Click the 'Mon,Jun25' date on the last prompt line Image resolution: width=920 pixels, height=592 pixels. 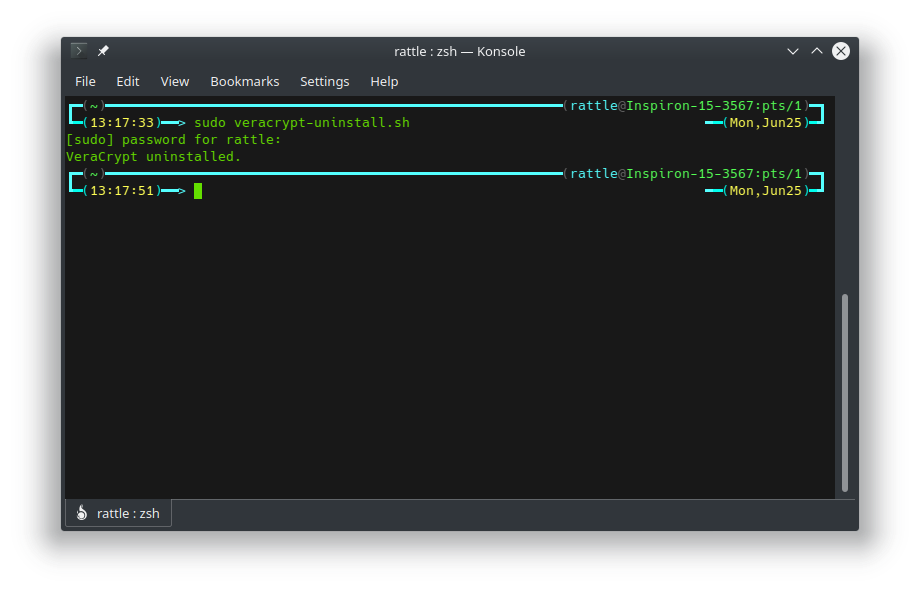pos(766,191)
